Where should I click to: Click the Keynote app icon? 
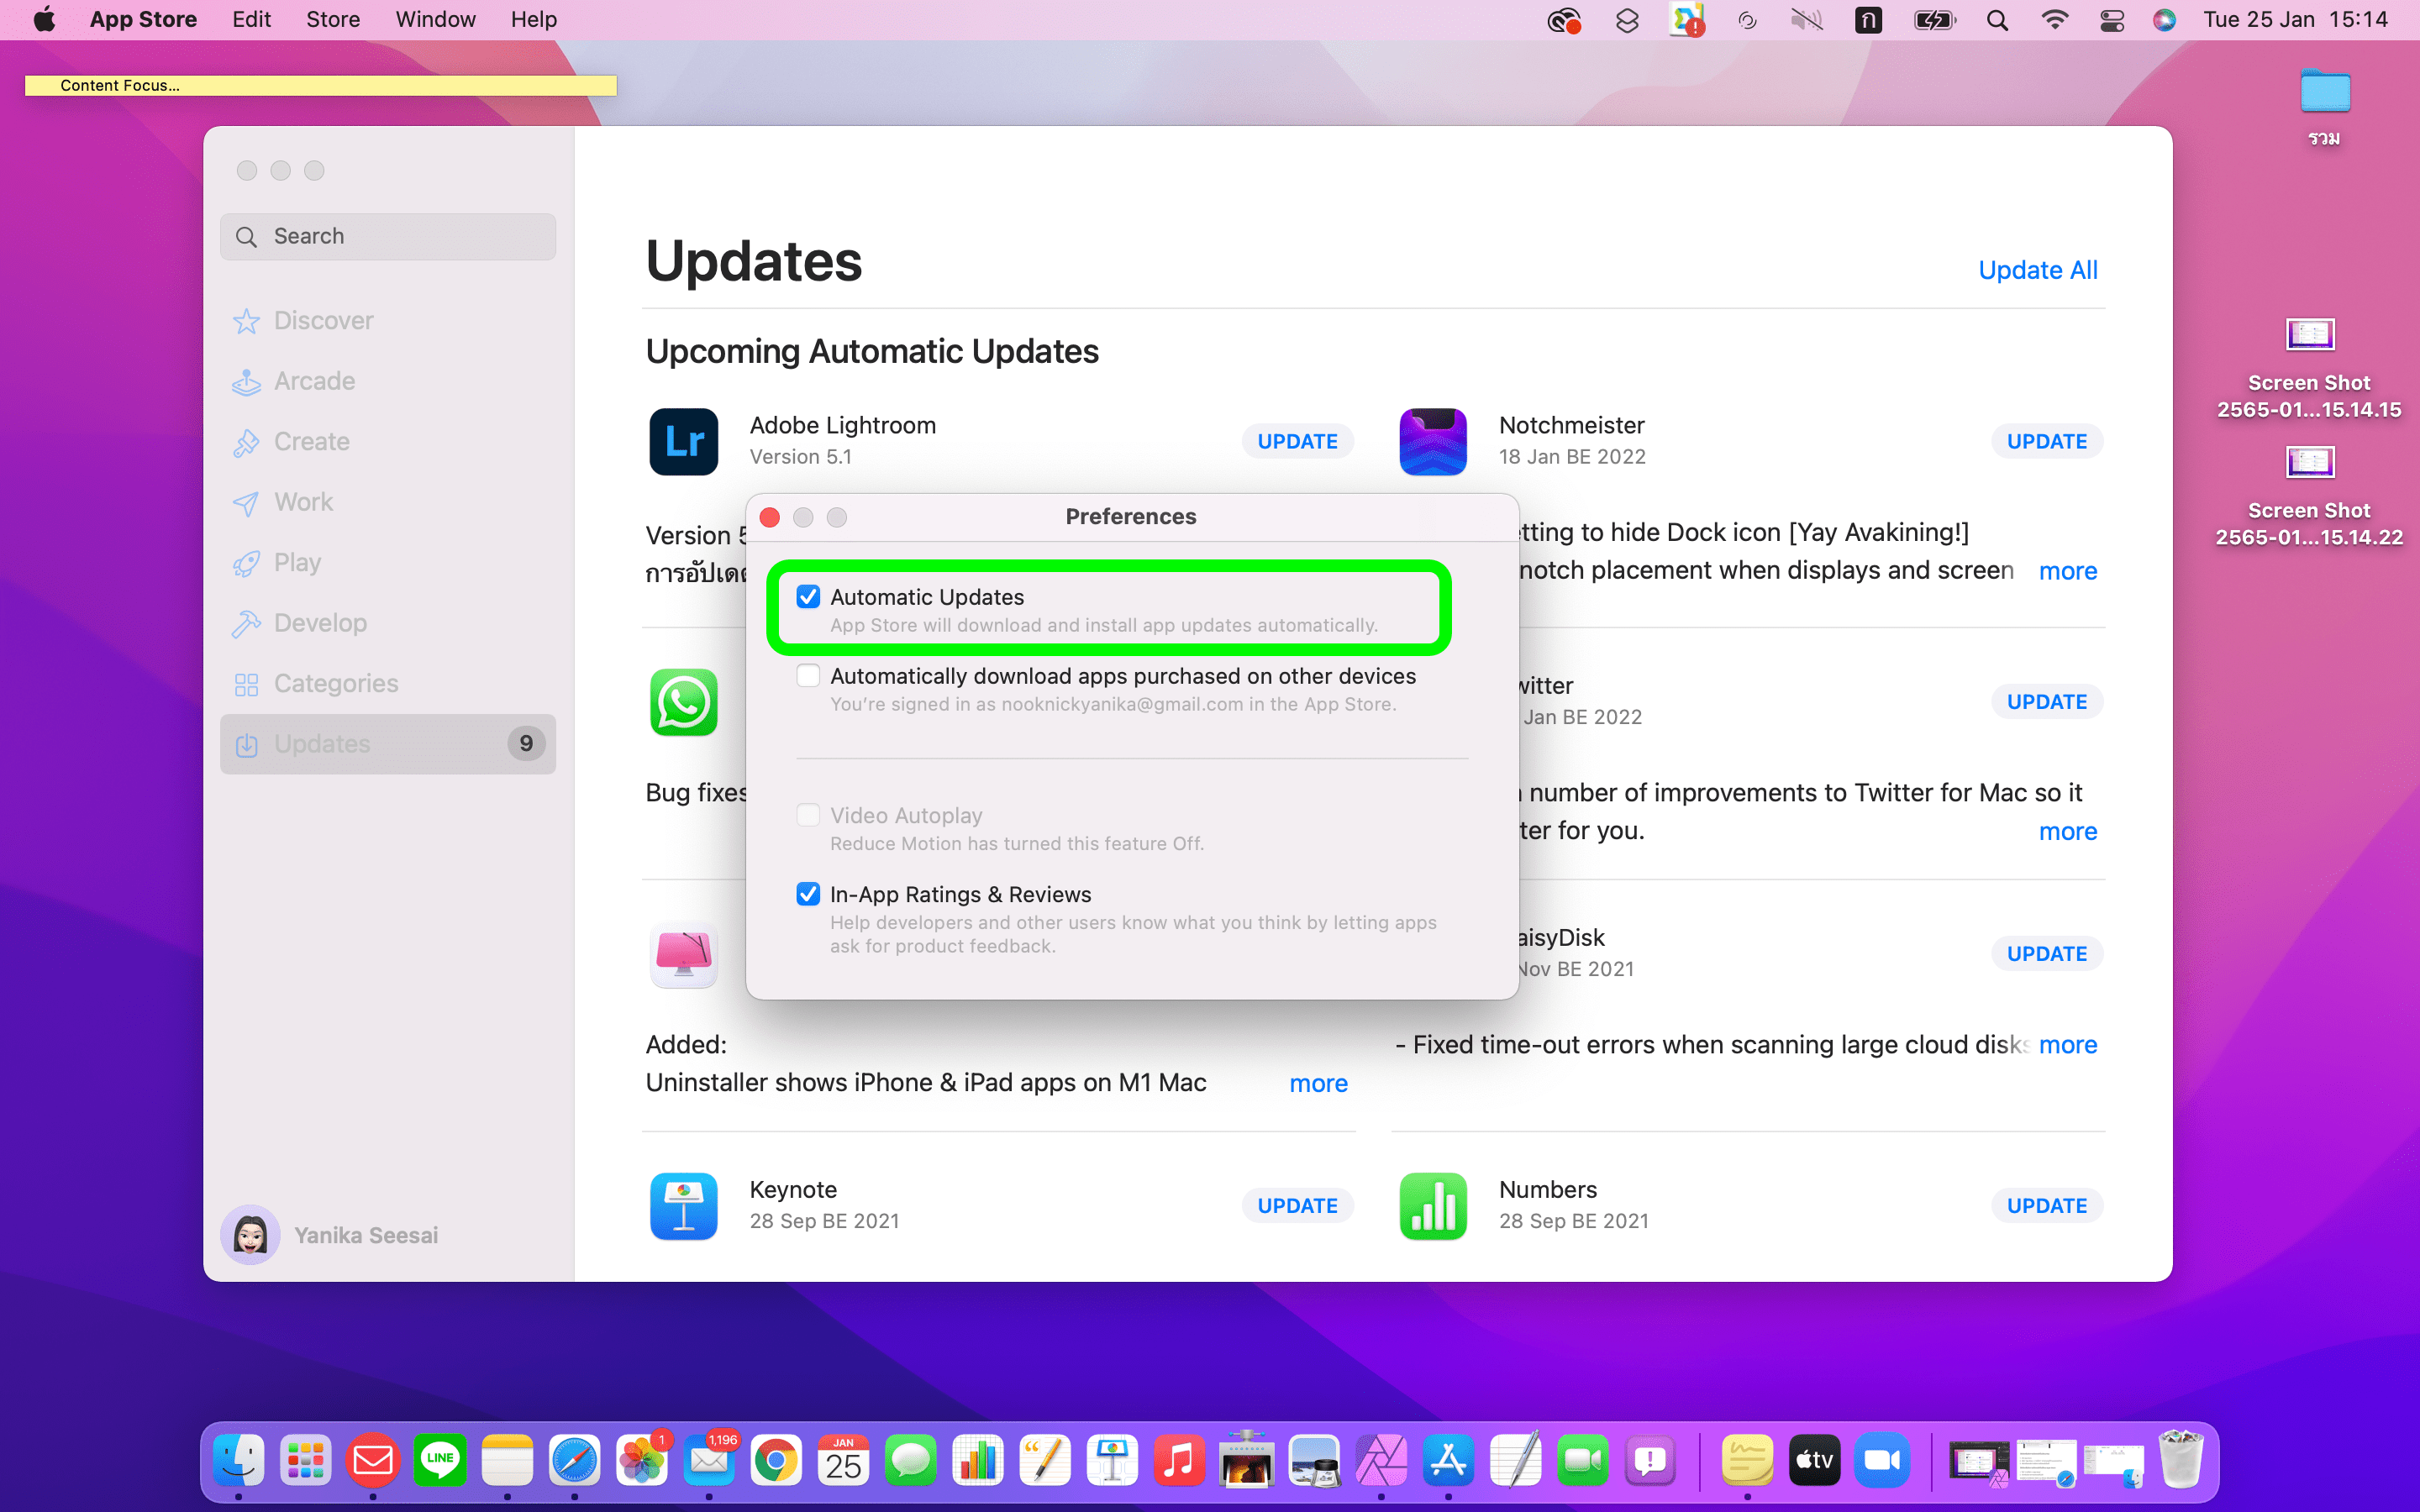683,1205
